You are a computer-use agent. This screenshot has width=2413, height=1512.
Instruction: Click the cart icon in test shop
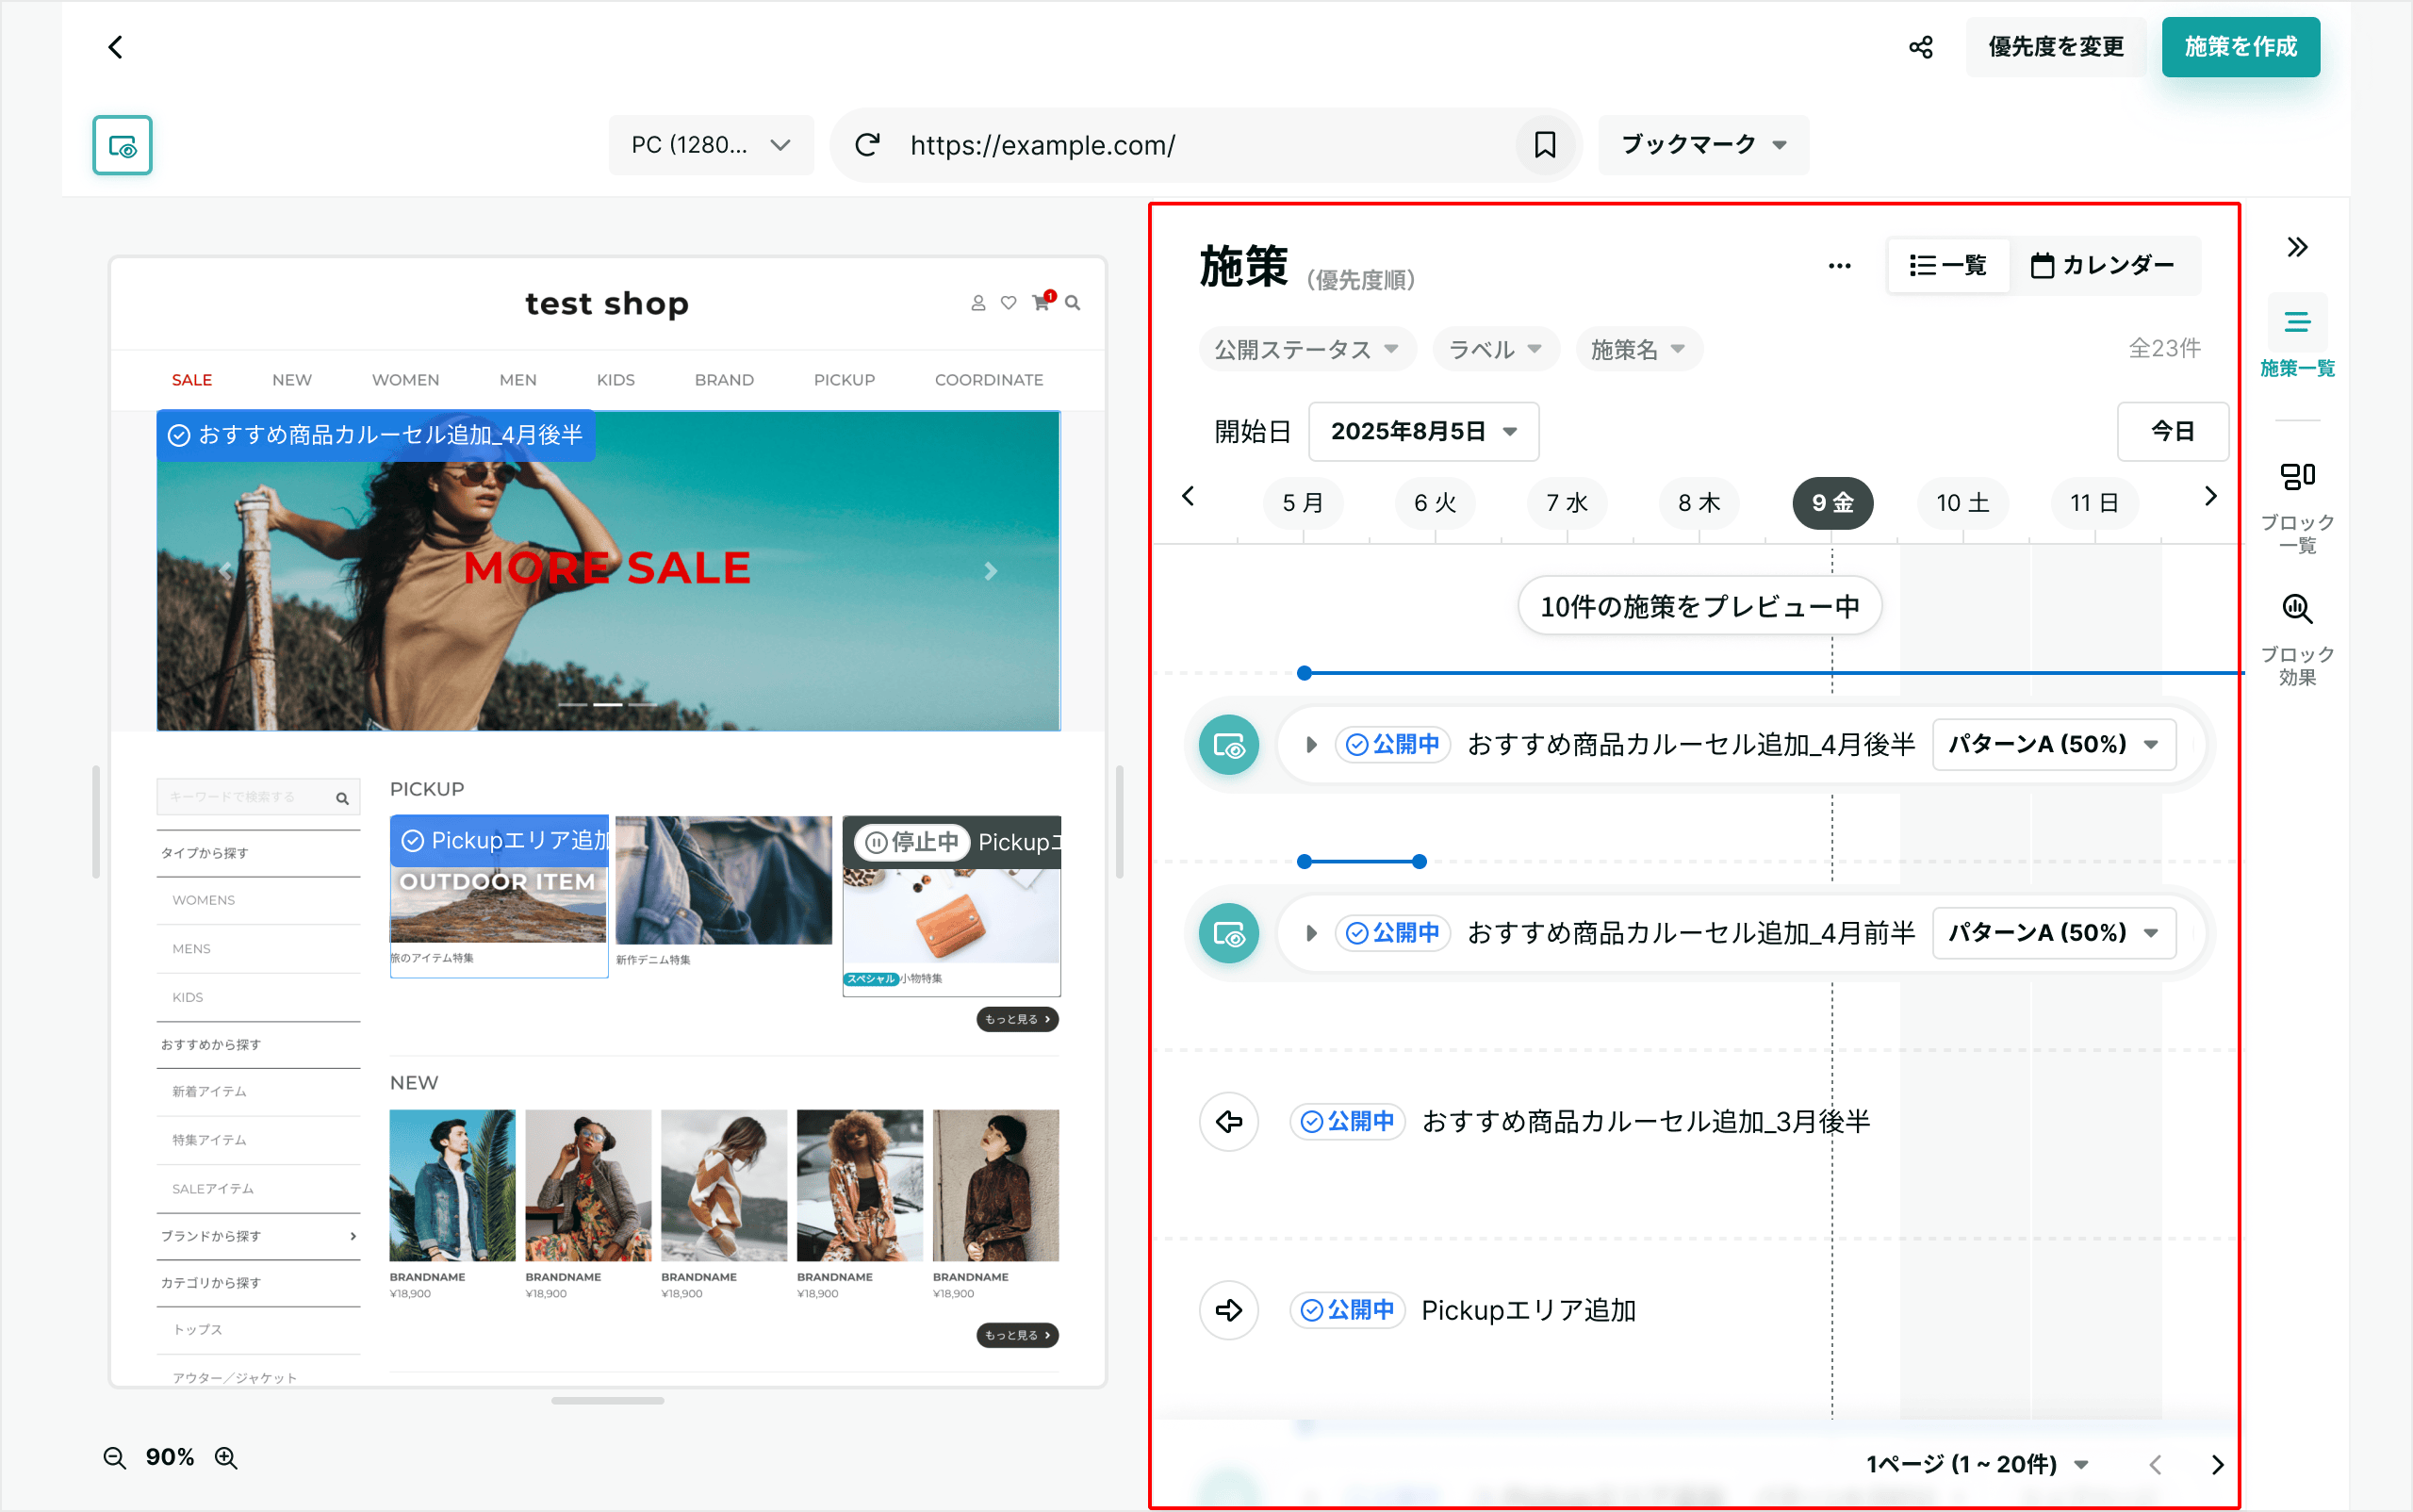pyautogui.click(x=1042, y=302)
